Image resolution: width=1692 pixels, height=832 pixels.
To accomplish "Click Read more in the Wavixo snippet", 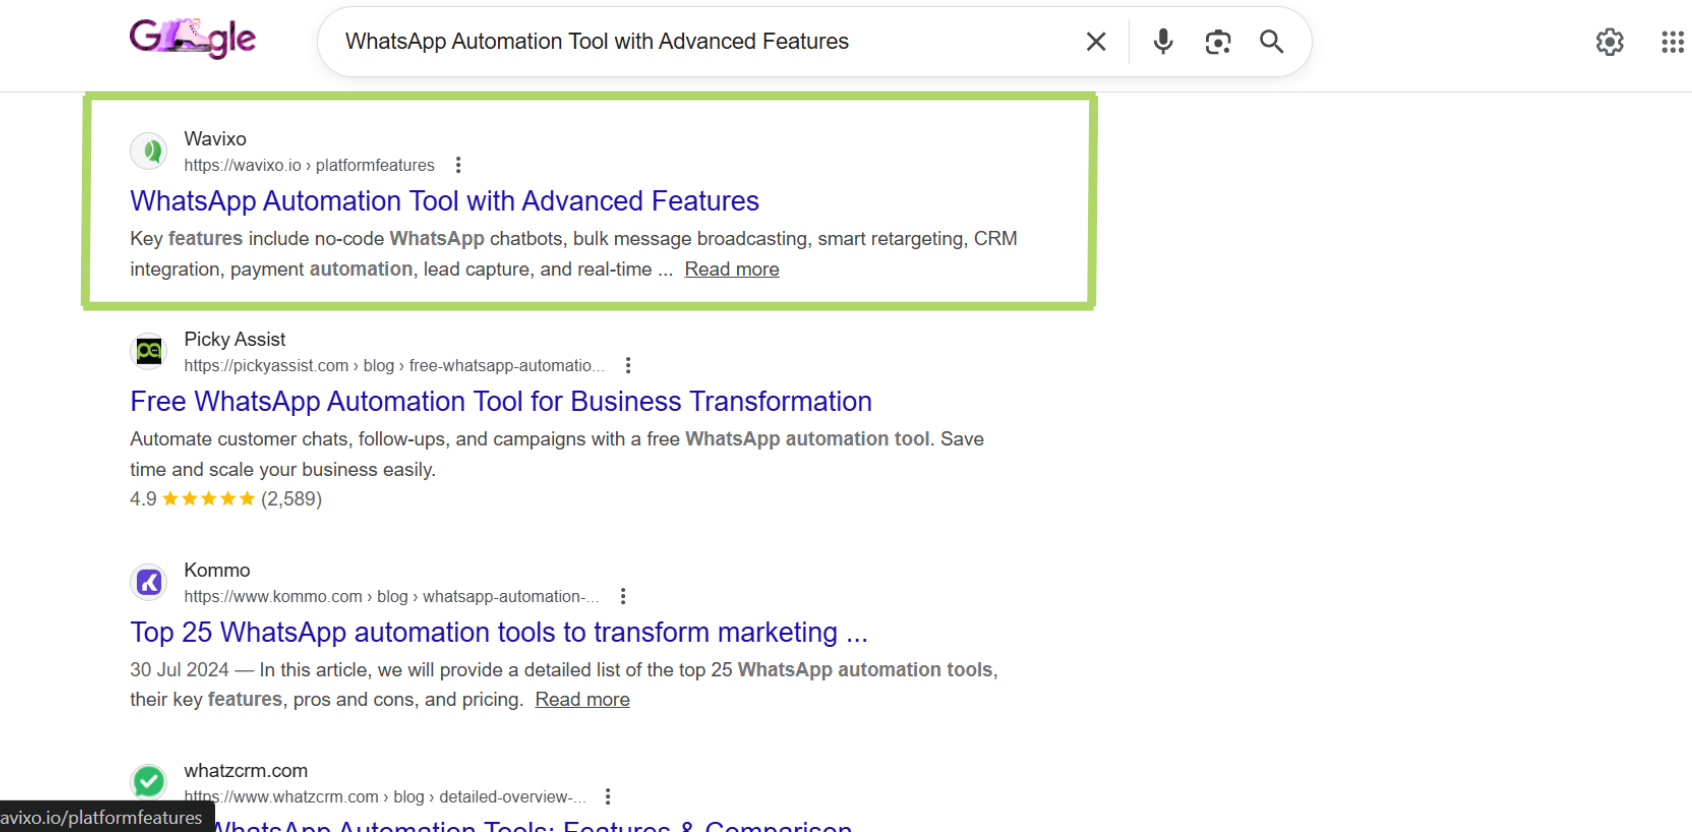I will [x=731, y=269].
